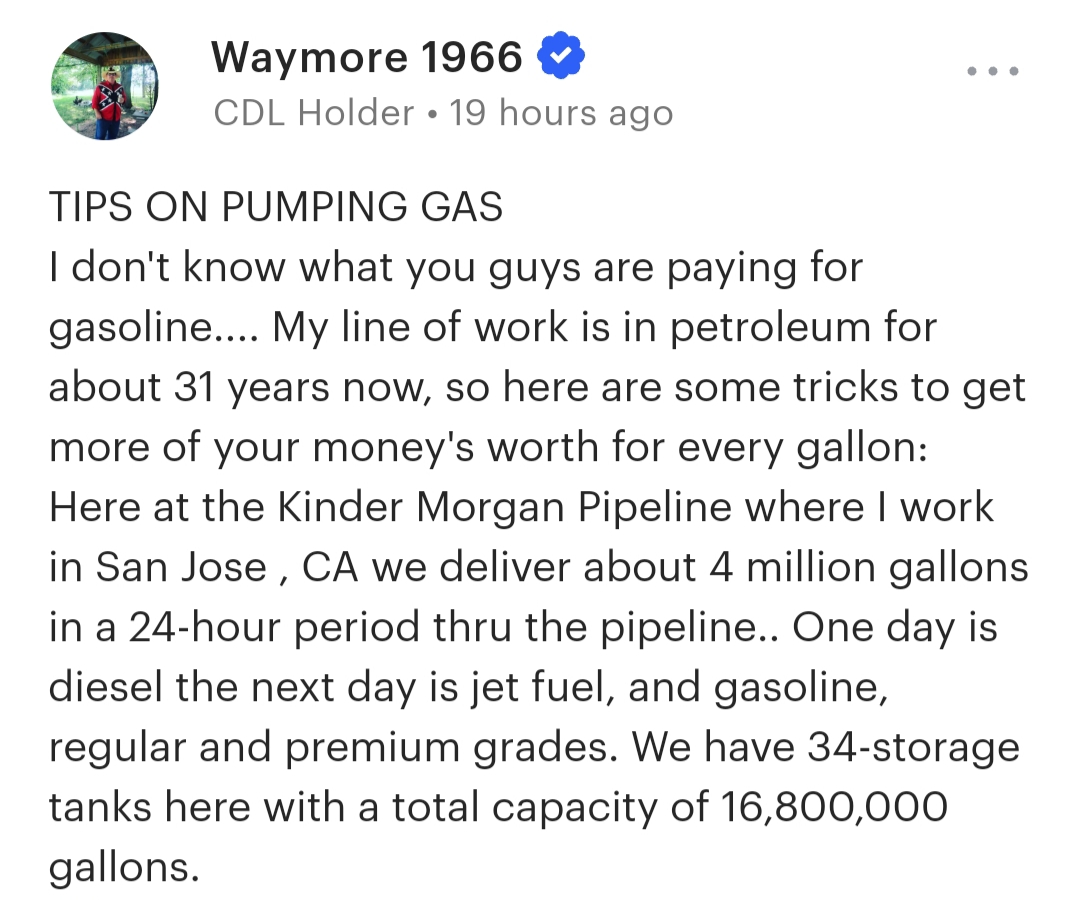Click the 19 hours ago timestamp
The width and height of the screenshot is (1080, 900).
[x=561, y=114]
